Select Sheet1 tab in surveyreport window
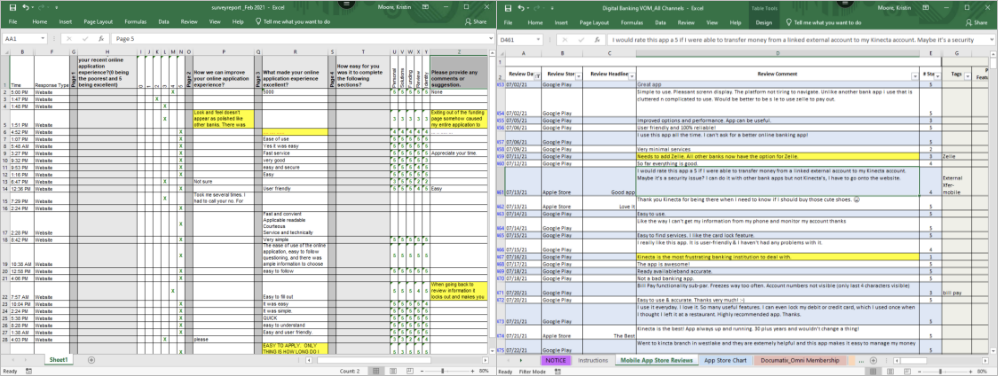The image size is (998, 377). tap(60, 360)
